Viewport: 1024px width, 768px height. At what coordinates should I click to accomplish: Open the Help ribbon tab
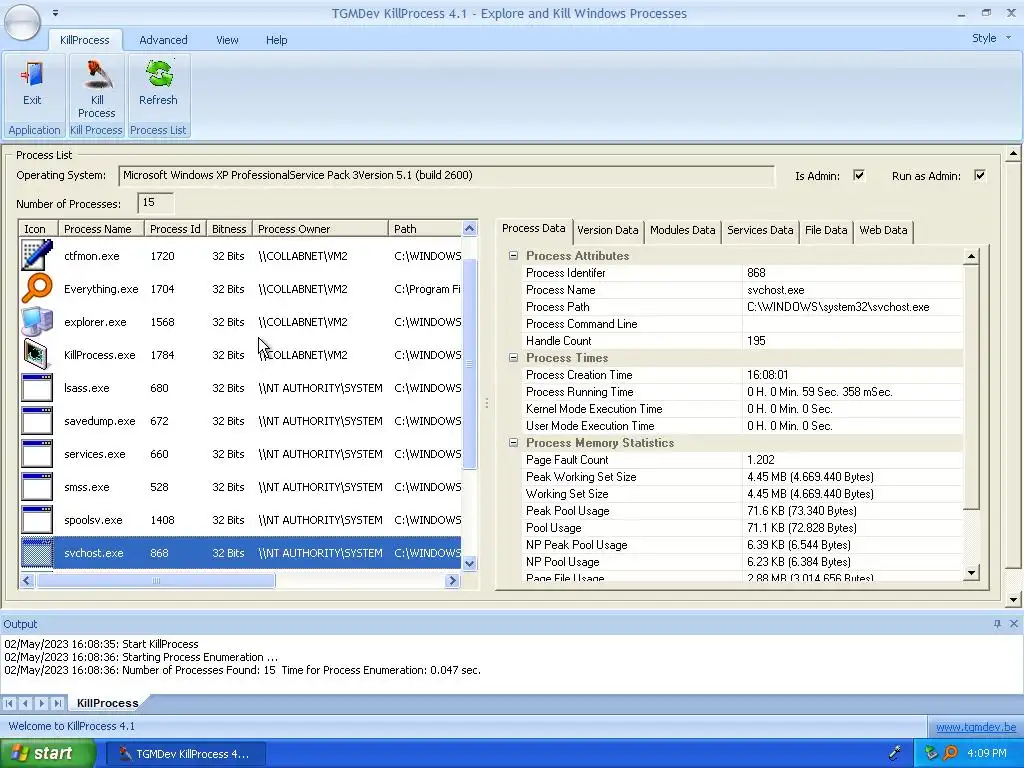(276, 40)
